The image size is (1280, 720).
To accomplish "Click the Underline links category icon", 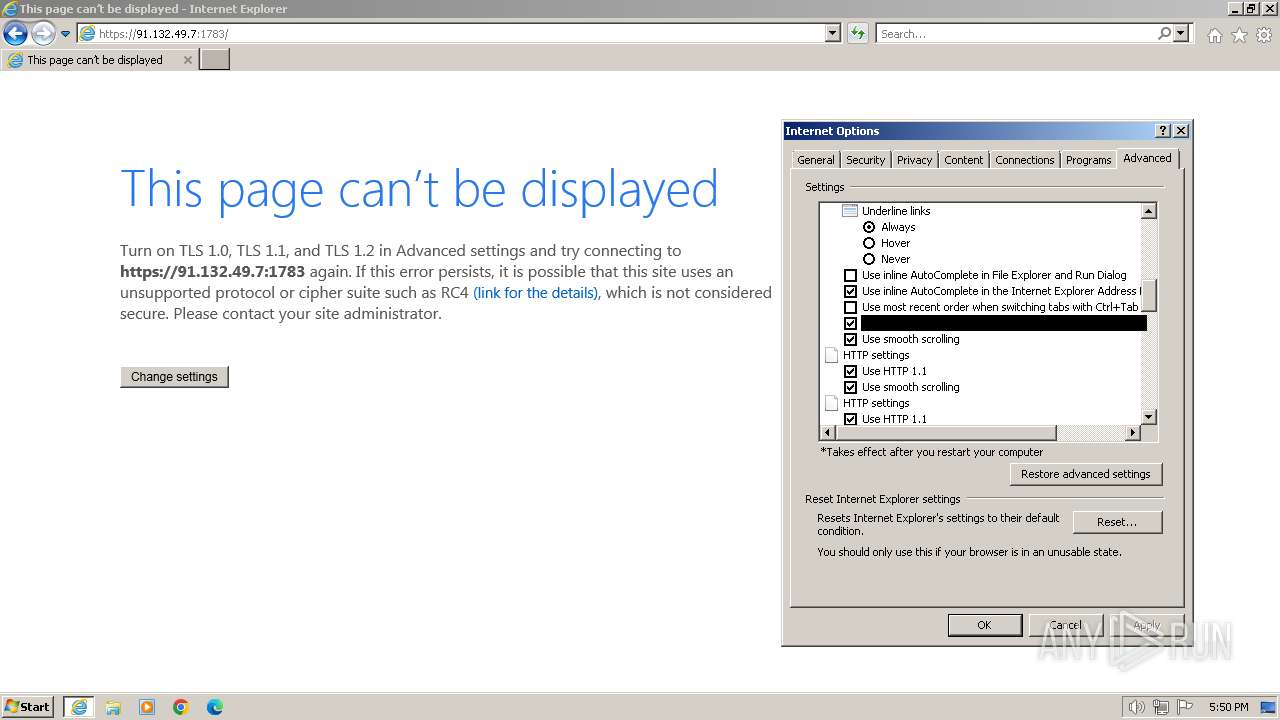I will coord(850,211).
